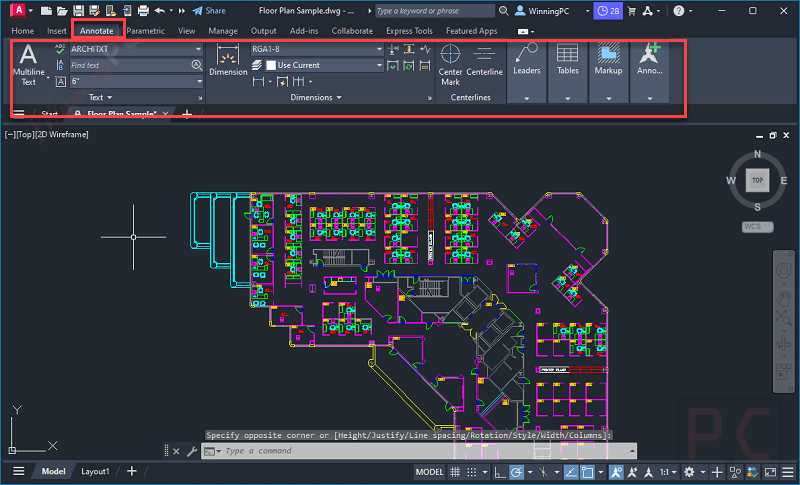Screen dimensions: 800x485
Task: Select the Centerline tool
Action: point(484,60)
